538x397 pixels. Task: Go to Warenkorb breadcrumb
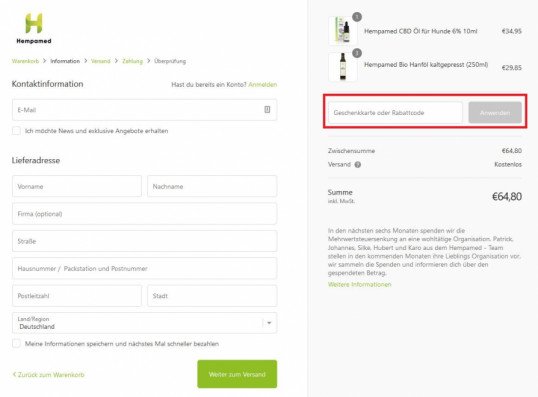(25, 61)
